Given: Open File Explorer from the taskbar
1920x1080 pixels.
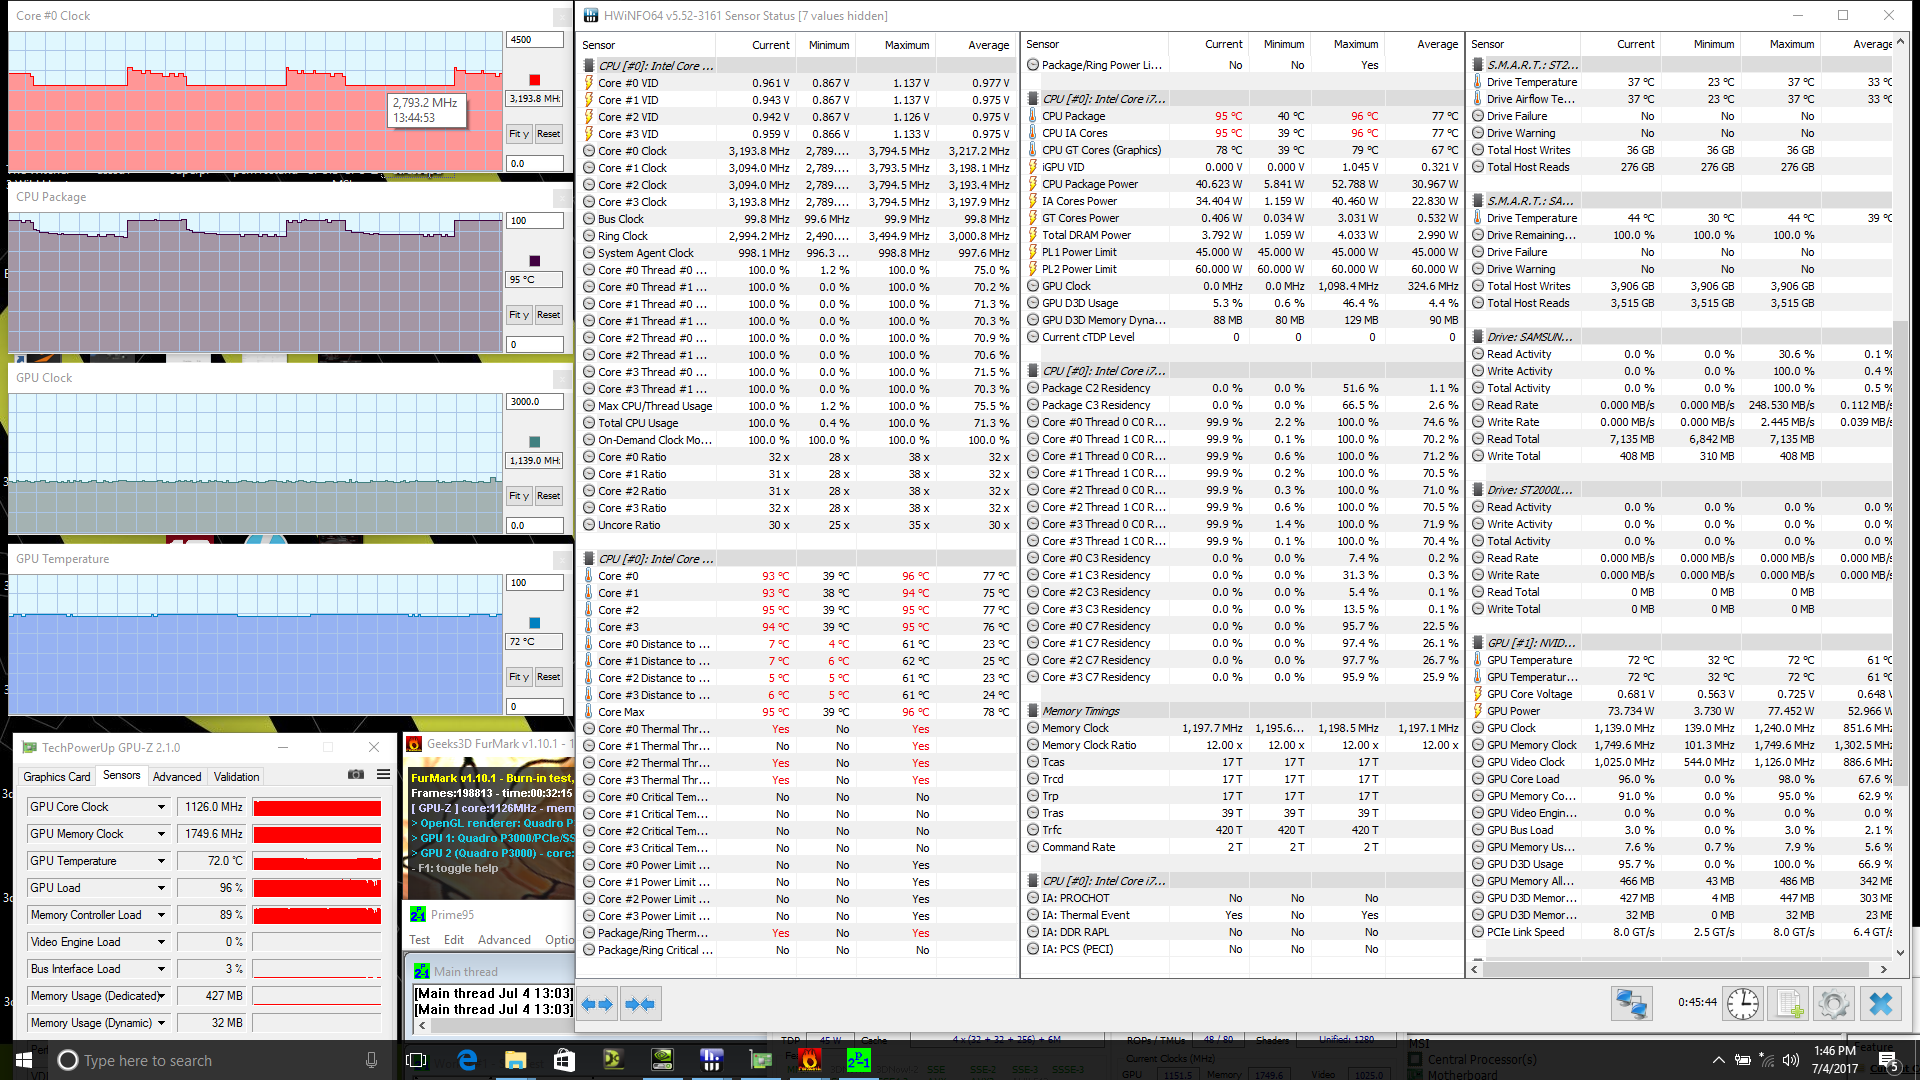Looking at the screenshot, I should coord(515,1060).
